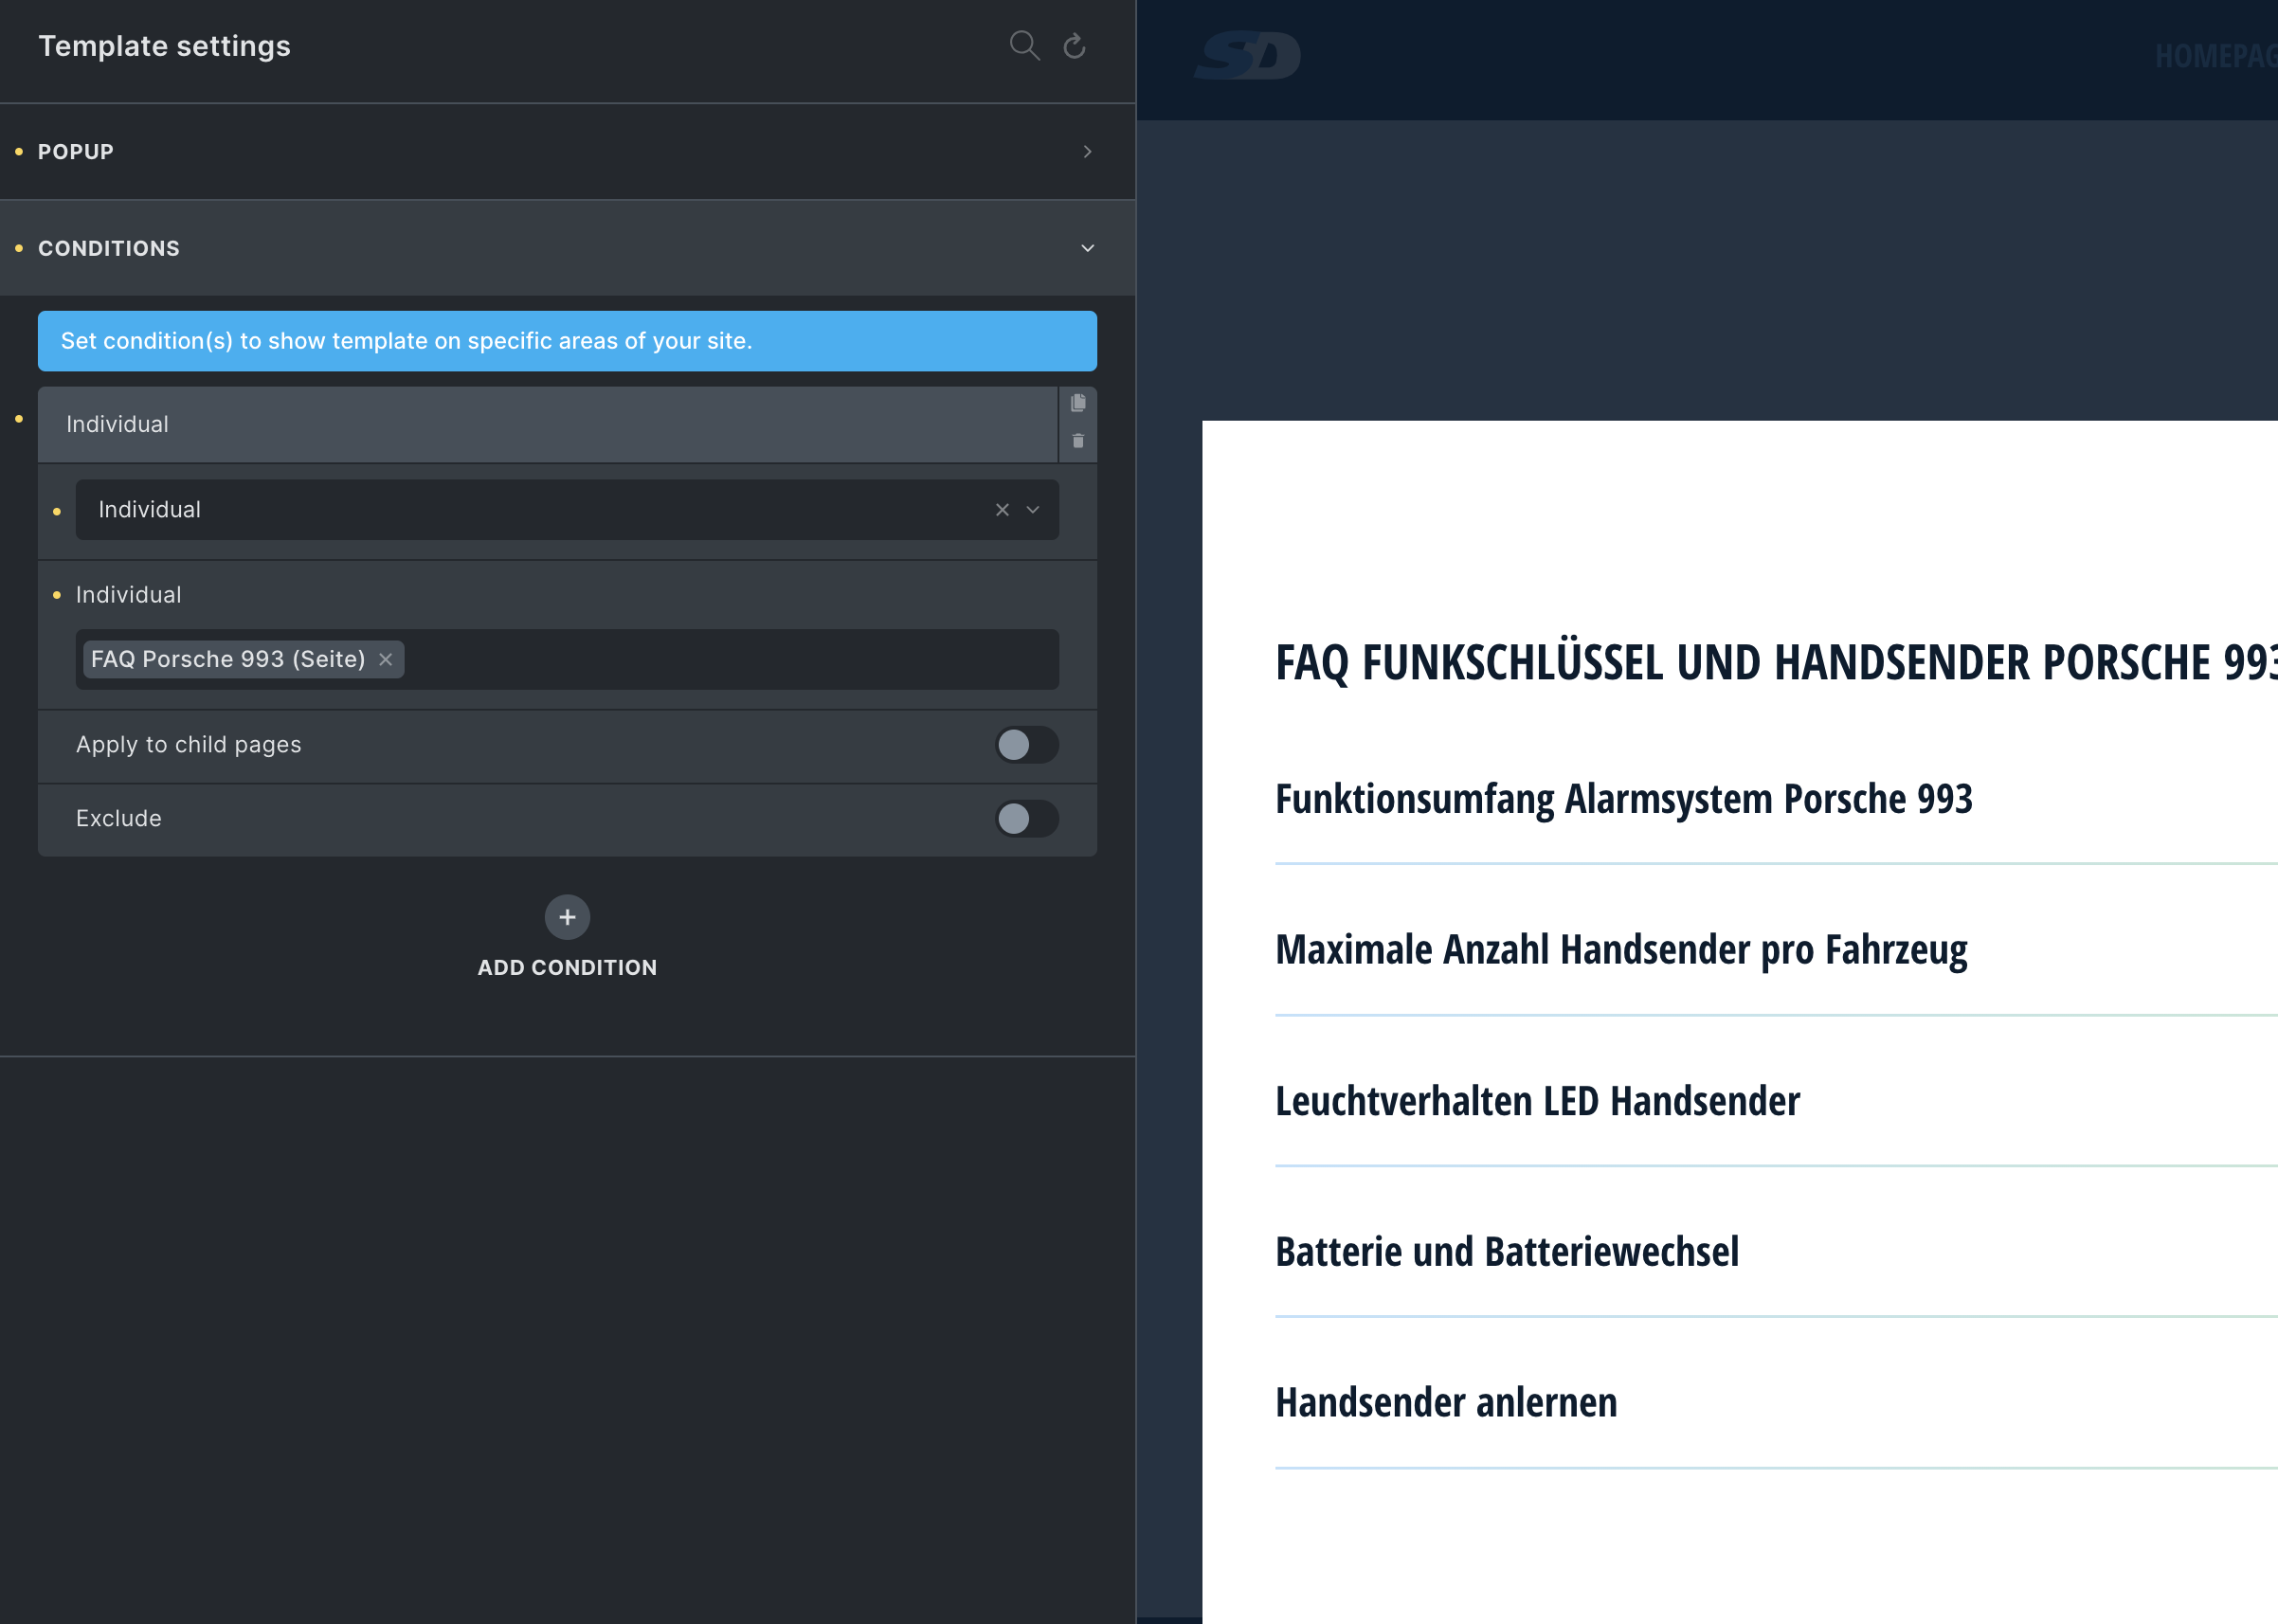Expand the POPUP section
2278x1624 pixels.
tap(567, 152)
